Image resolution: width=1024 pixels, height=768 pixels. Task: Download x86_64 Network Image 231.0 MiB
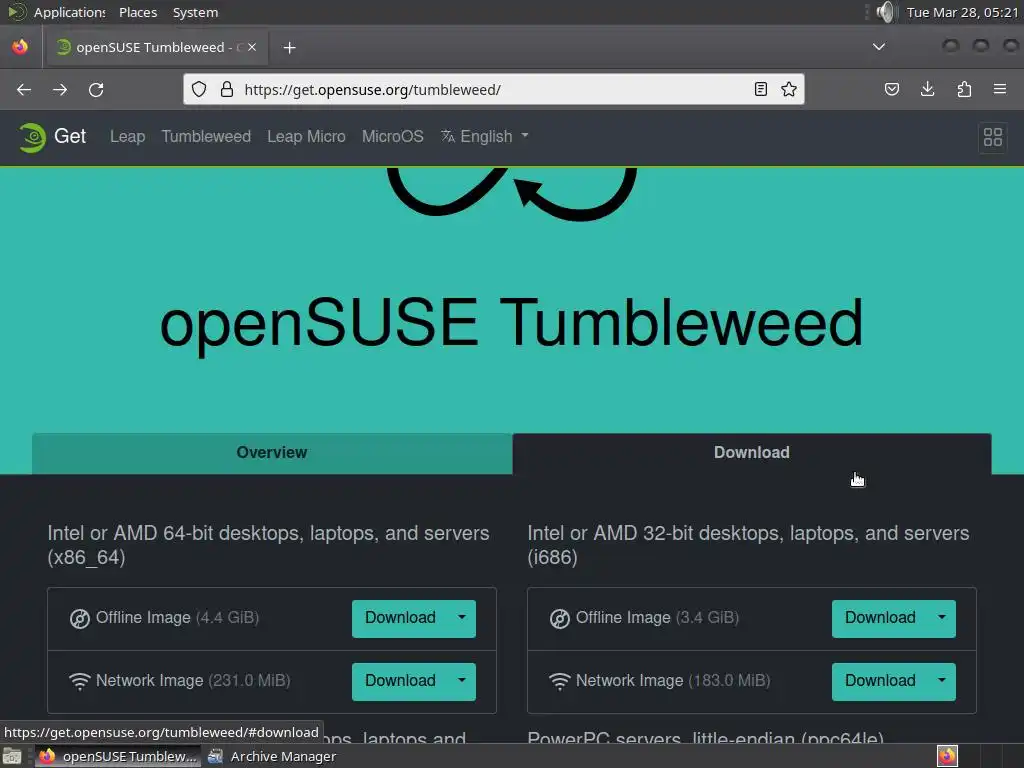tap(400, 681)
